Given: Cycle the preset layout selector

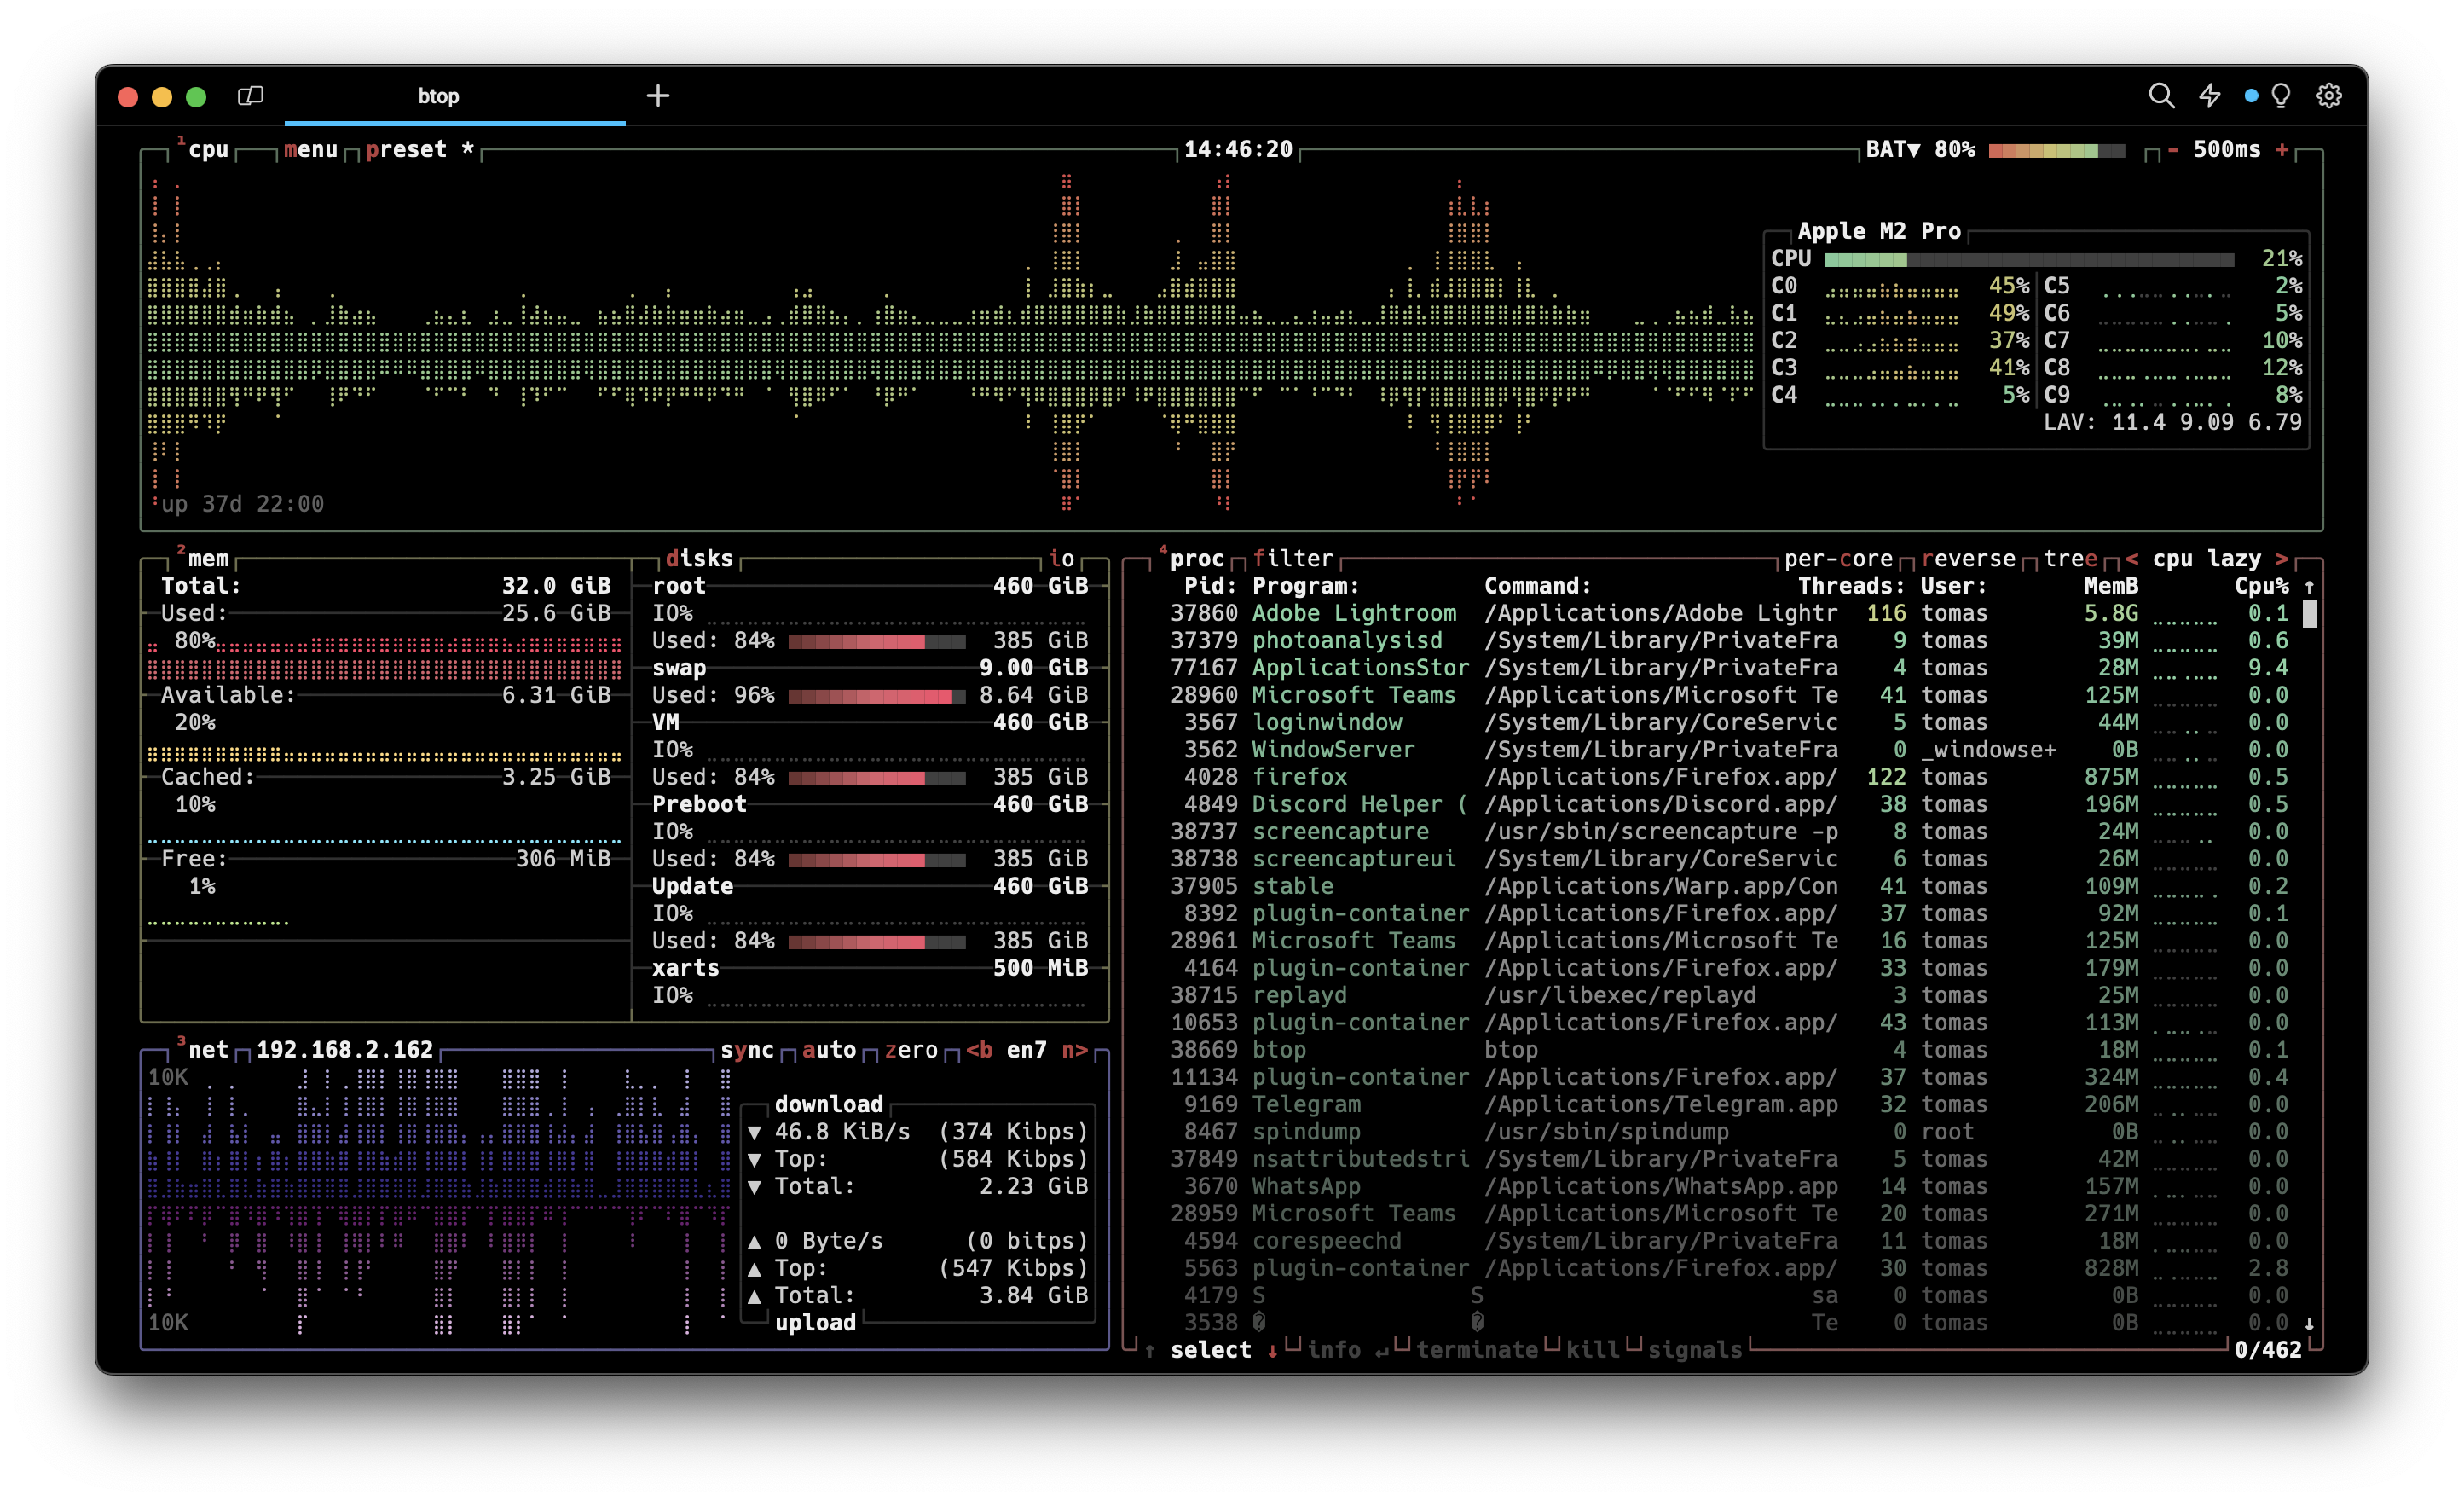Looking at the screenshot, I should coord(405,150).
